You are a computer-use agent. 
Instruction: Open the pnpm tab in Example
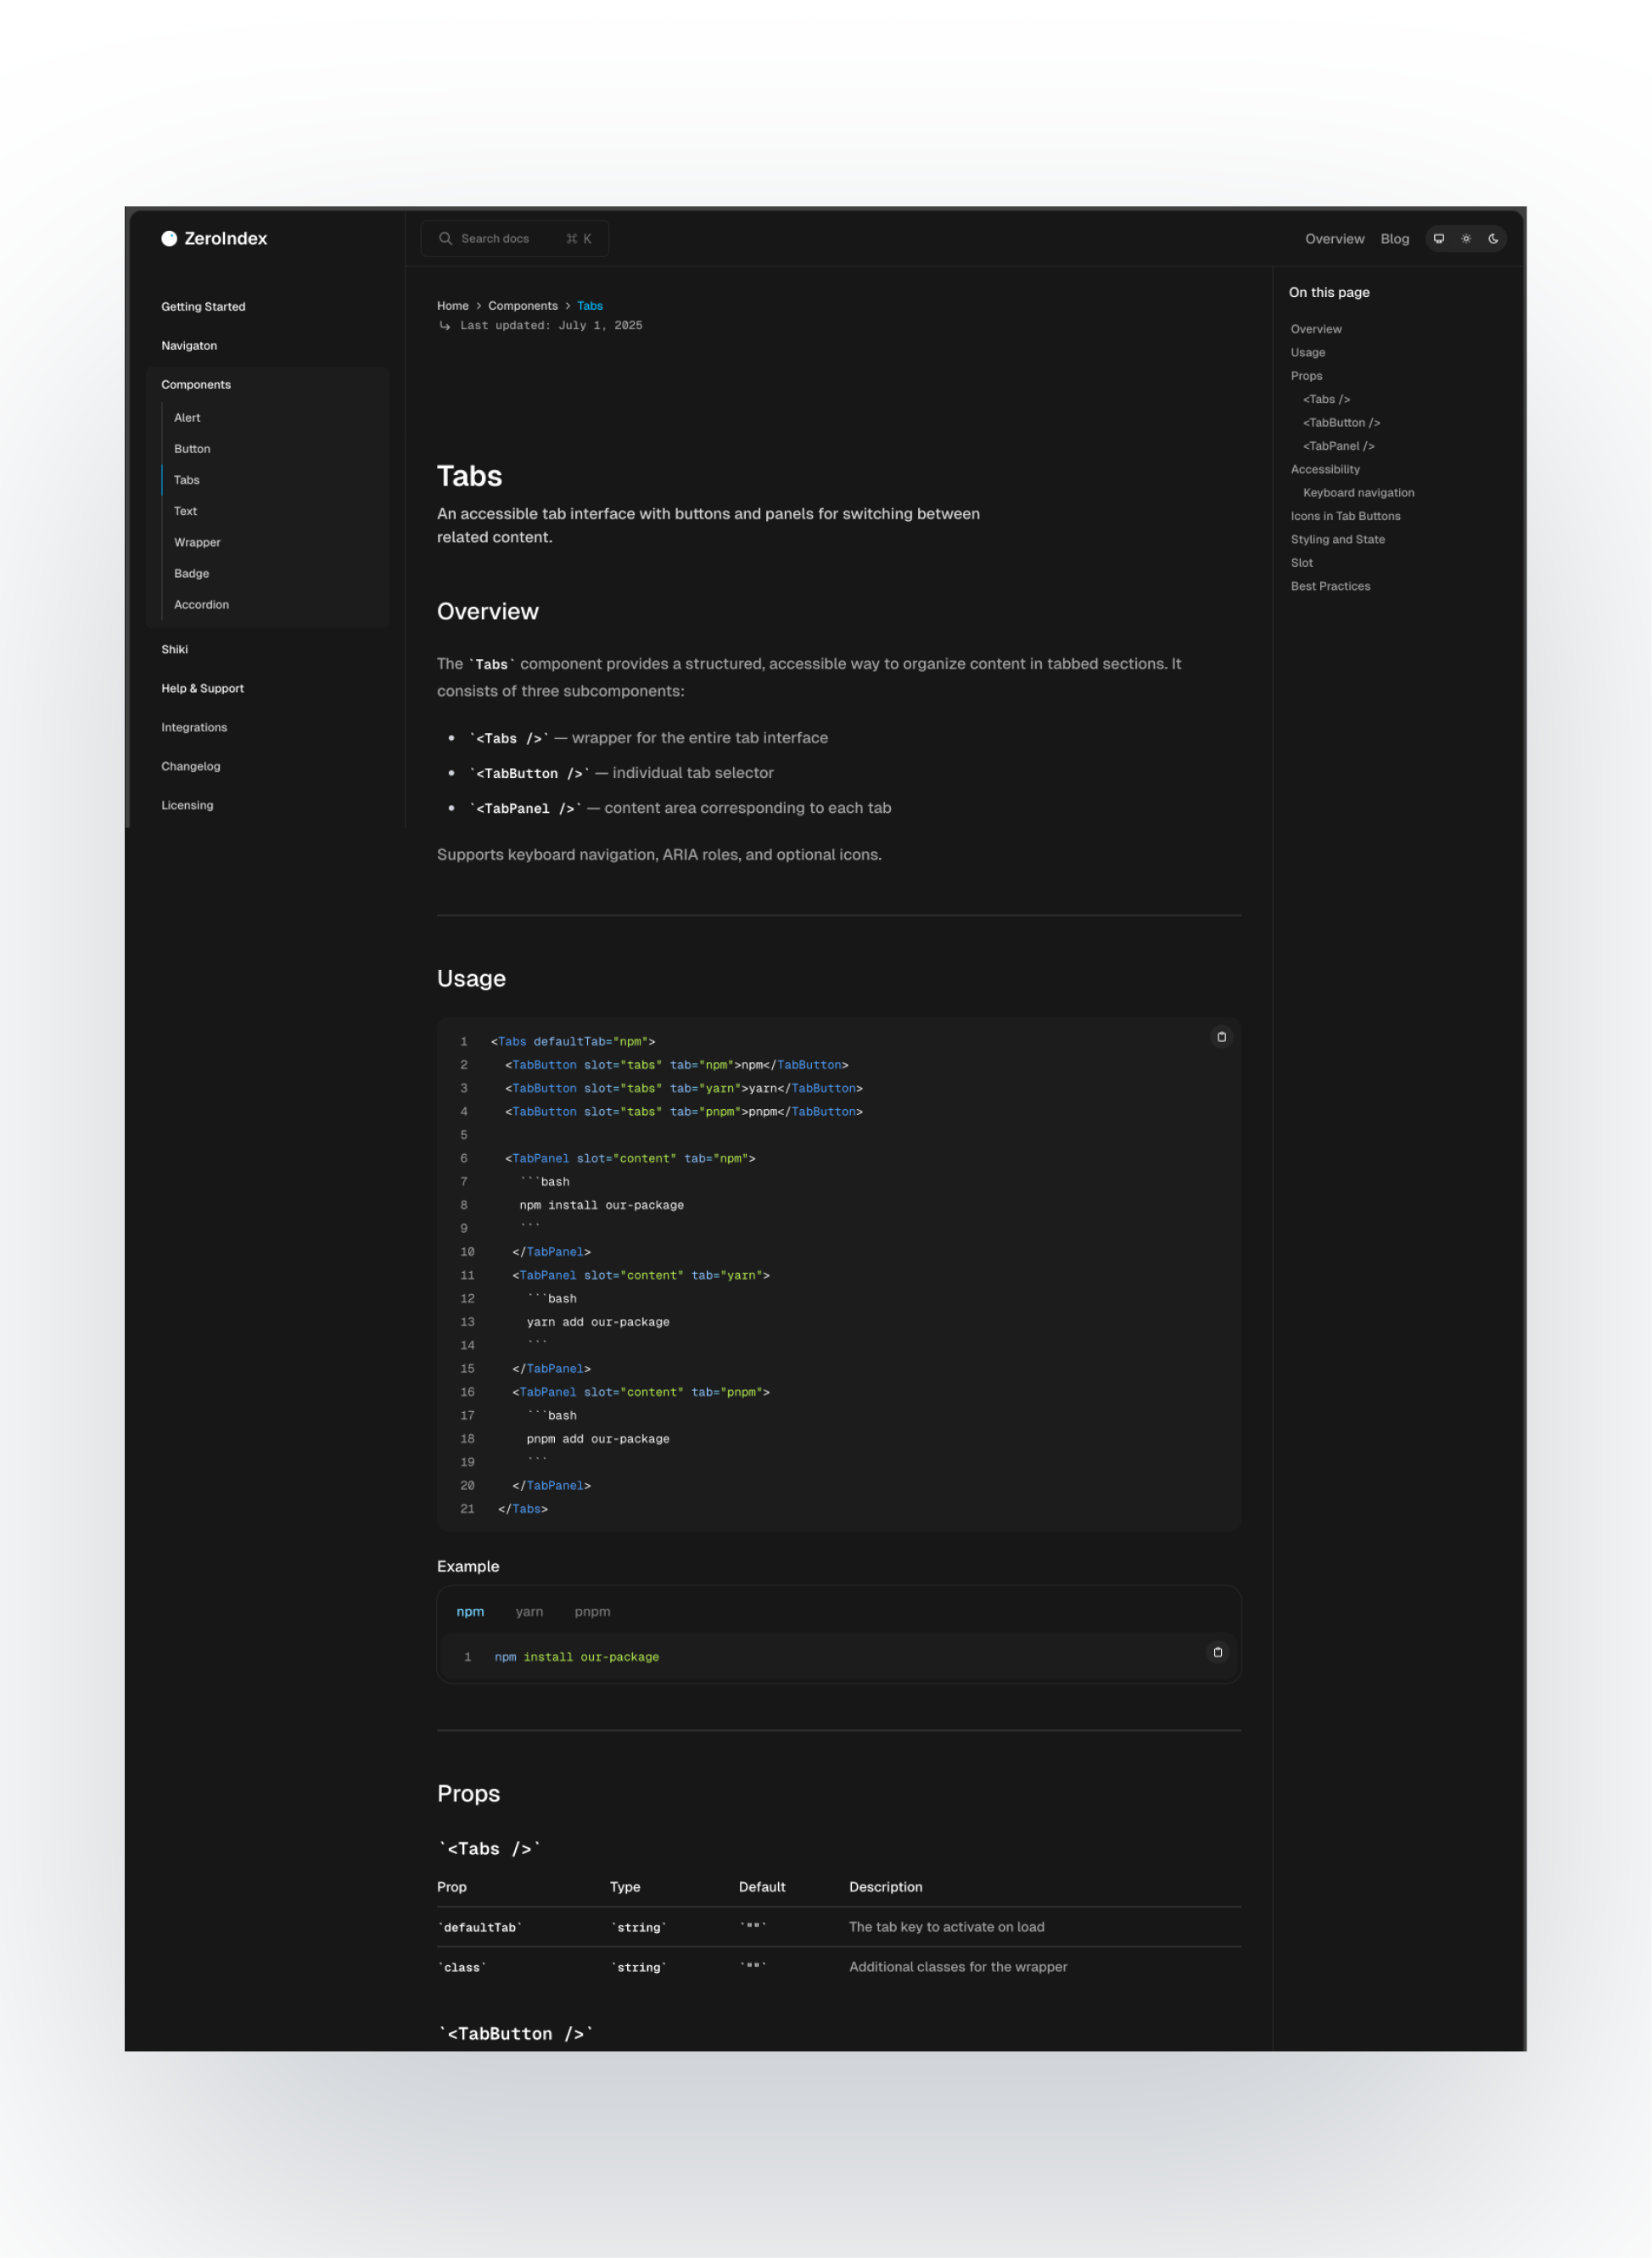click(x=592, y=1611)
